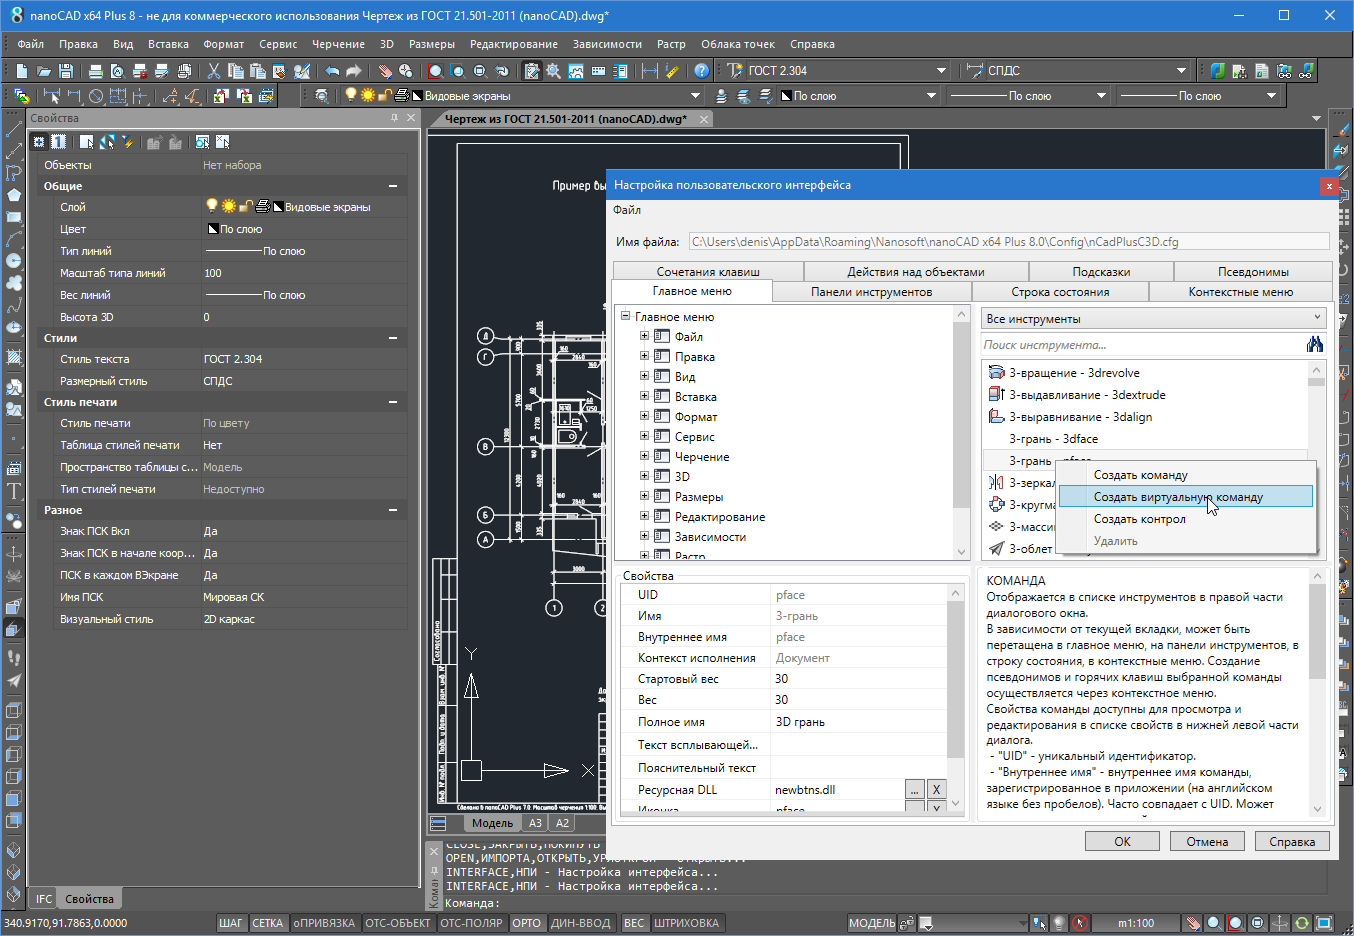This screenshot has width=1354, height=936.
Task: Click the Save diskette icon
Action: (x=66, y=71)
